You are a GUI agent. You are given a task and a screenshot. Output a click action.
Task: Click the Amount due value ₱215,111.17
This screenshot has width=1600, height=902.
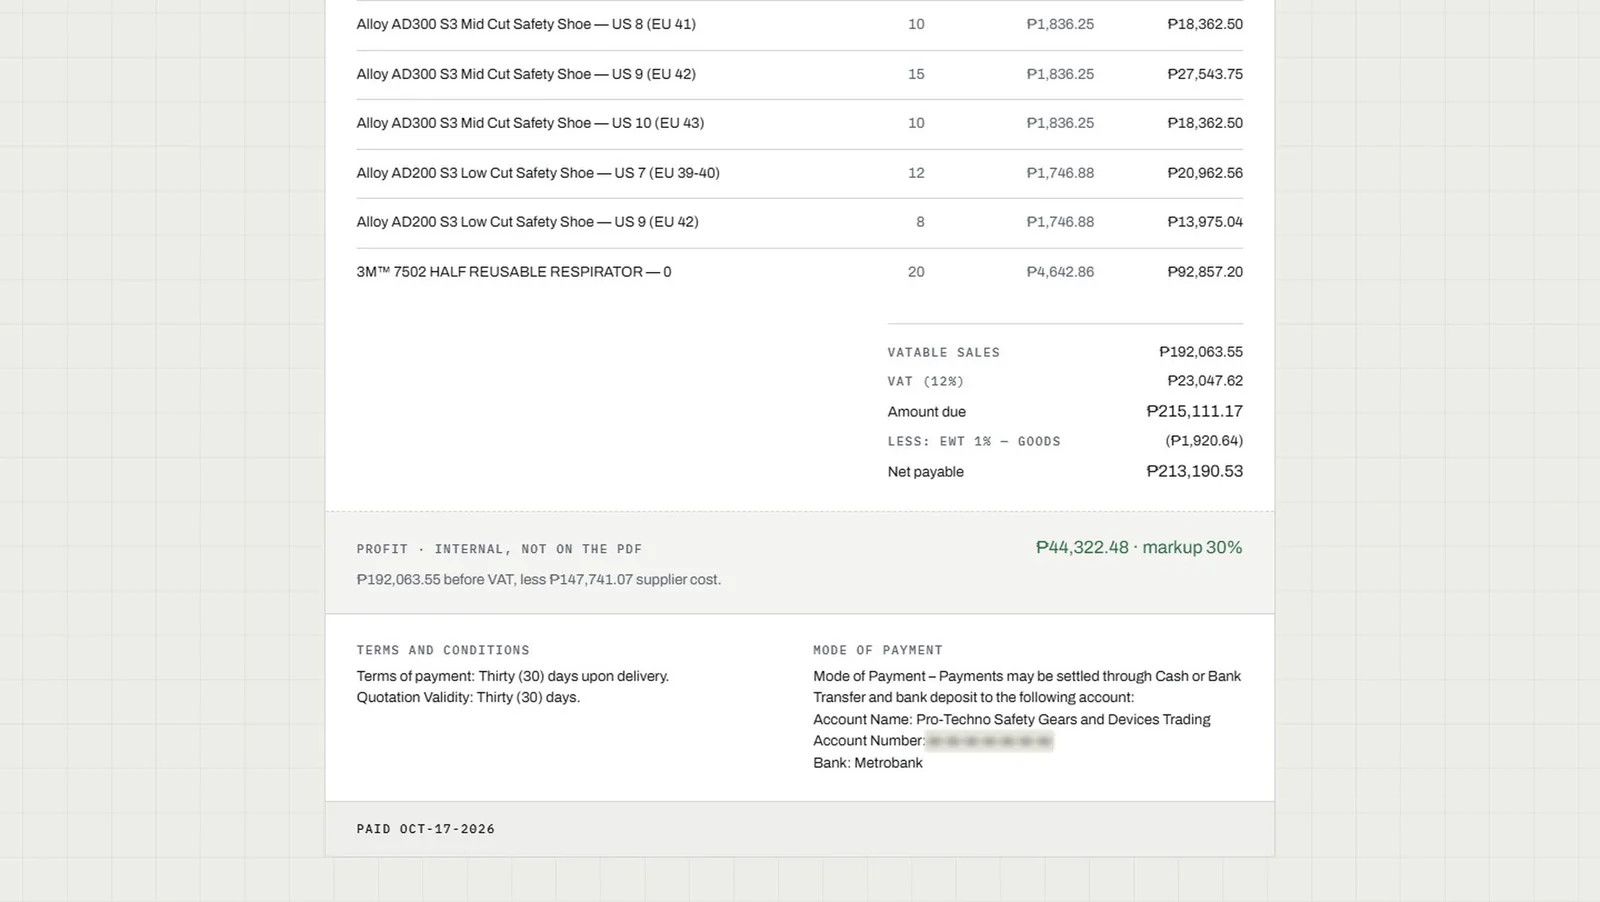click(x=1194, y=411)
